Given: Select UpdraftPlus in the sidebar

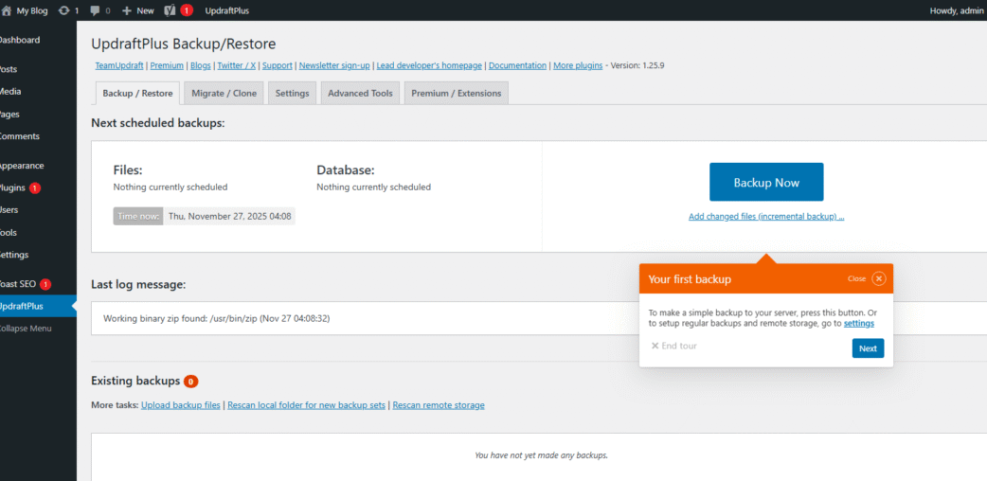Looking at the screenshot, I should tap(38, 307).
